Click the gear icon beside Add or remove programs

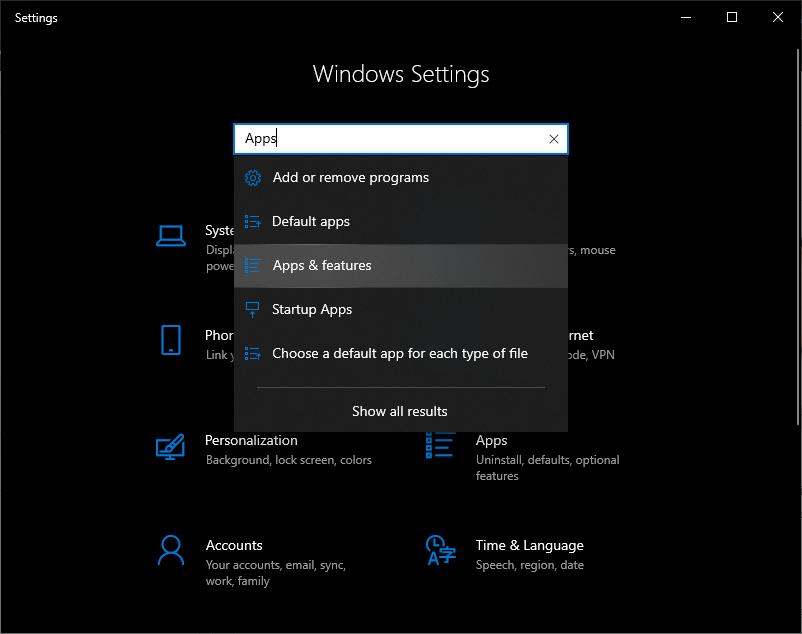tap(252, 178)
